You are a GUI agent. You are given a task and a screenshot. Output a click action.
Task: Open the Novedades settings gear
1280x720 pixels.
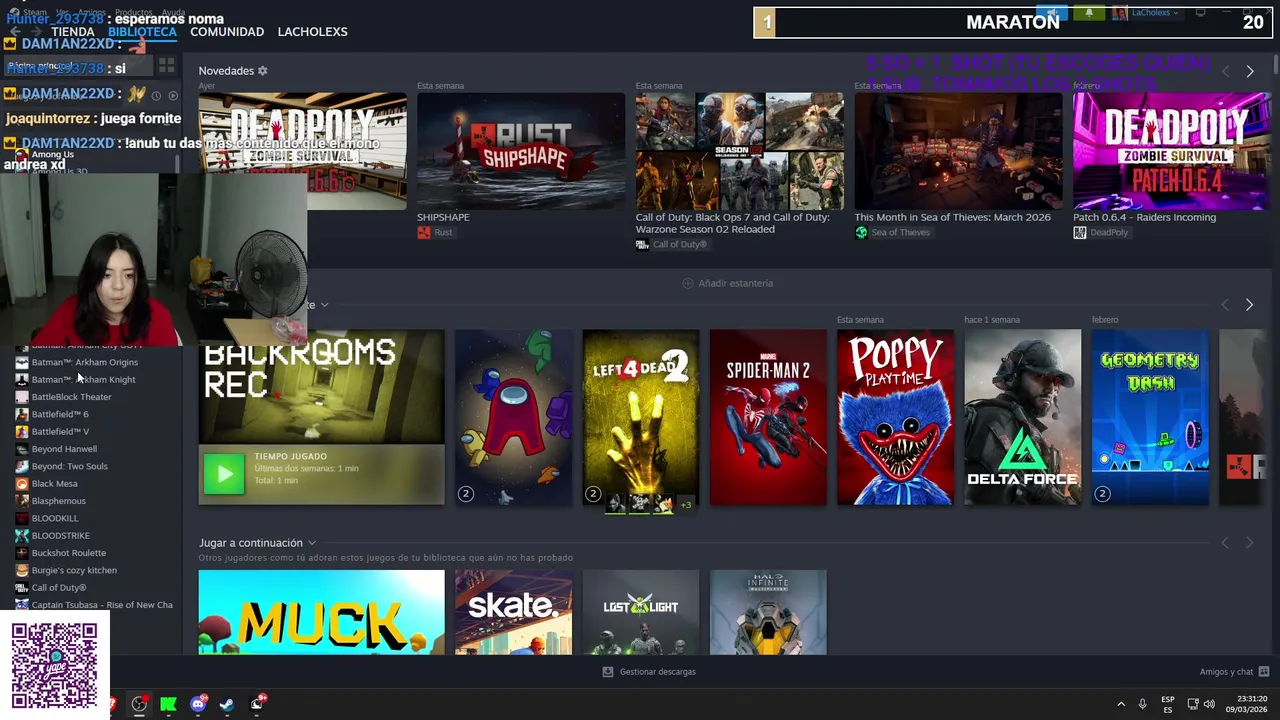pos(263,71)
